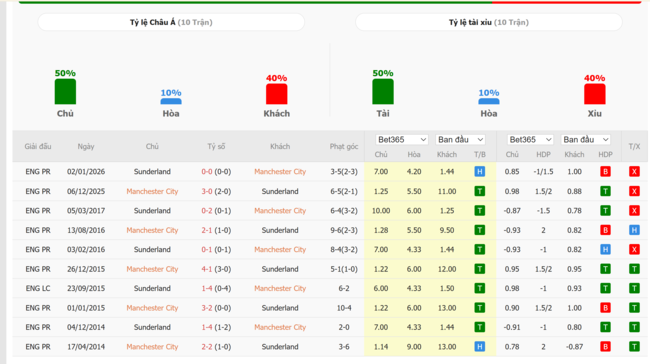Viewport: 650px width, 364px height.
Task: Click green T T/X badge for 17/04/2014 match
Action: point(634,347)
